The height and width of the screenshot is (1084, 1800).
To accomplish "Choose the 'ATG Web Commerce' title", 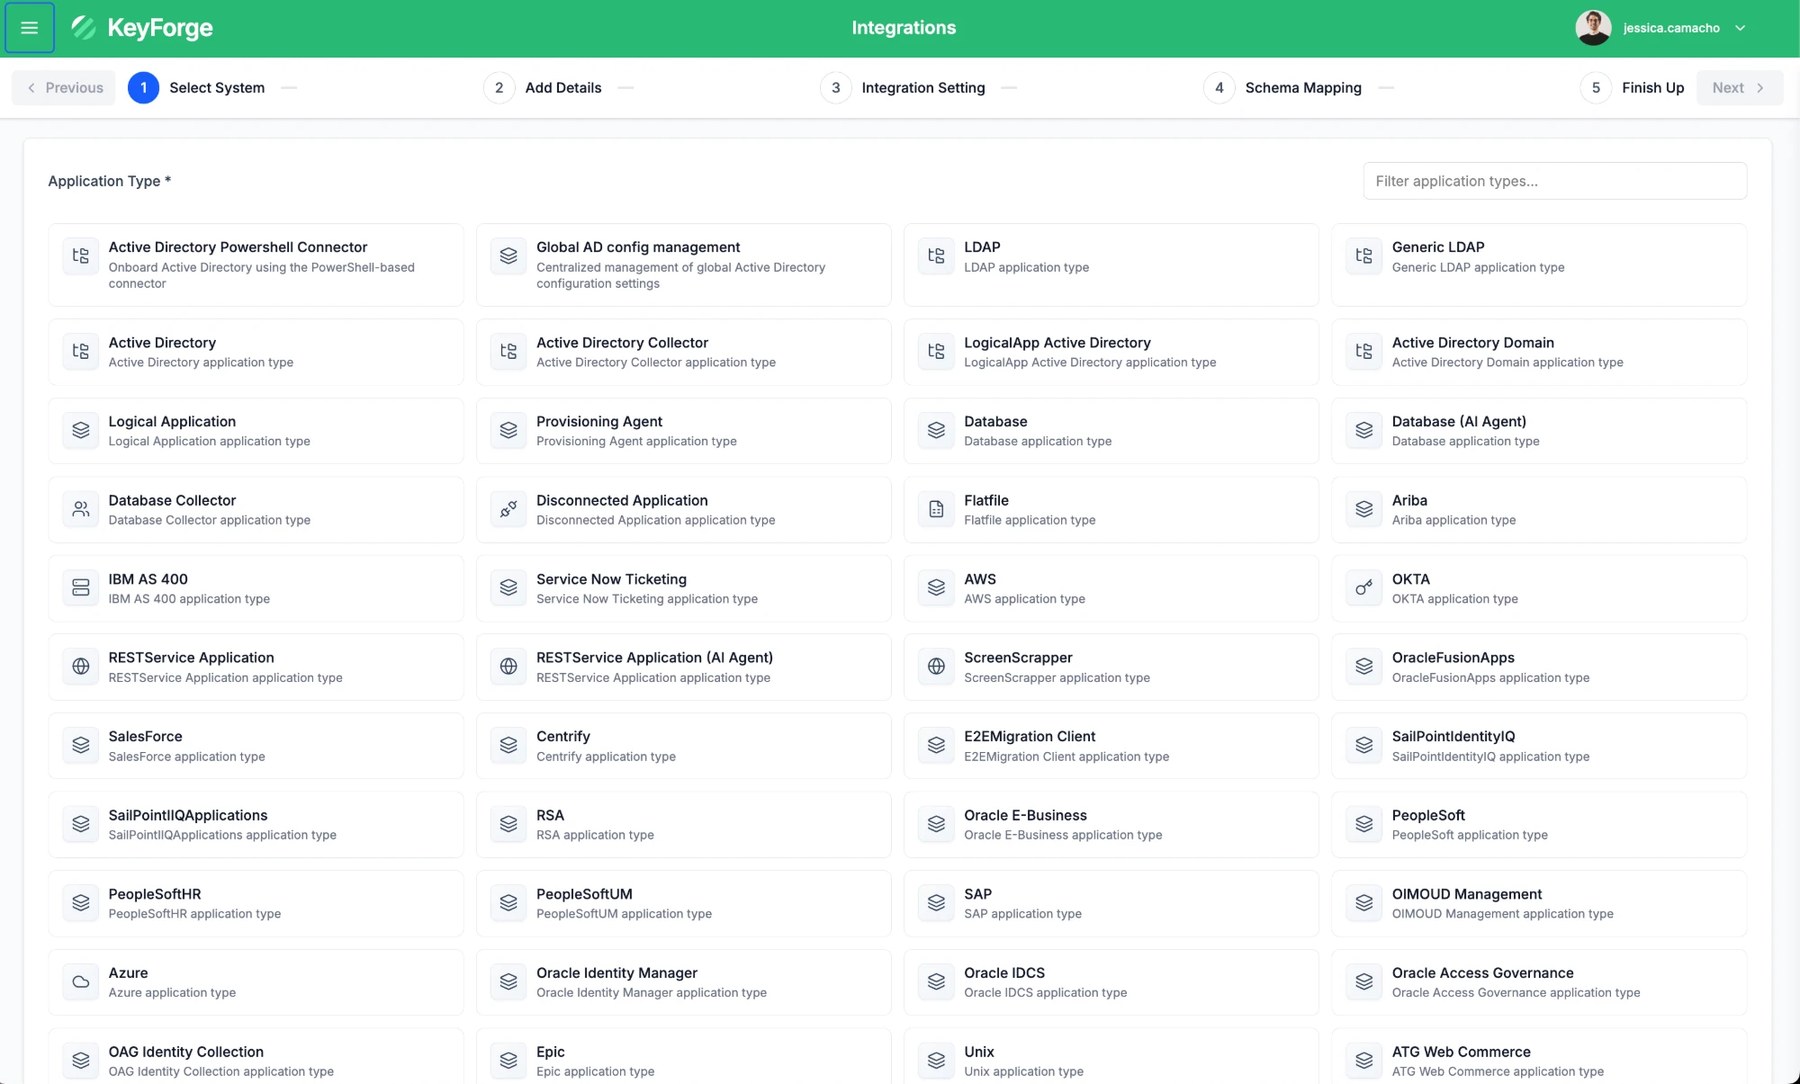I will pyautogui.click(x=1461, y=1052).
